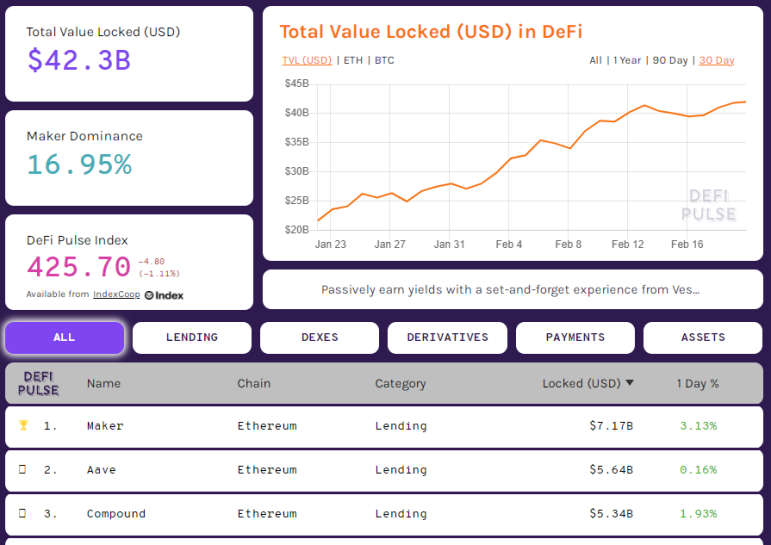771x545 pixels.
Task: Switch to the LENDING tab
Action: tap(192, 337)
